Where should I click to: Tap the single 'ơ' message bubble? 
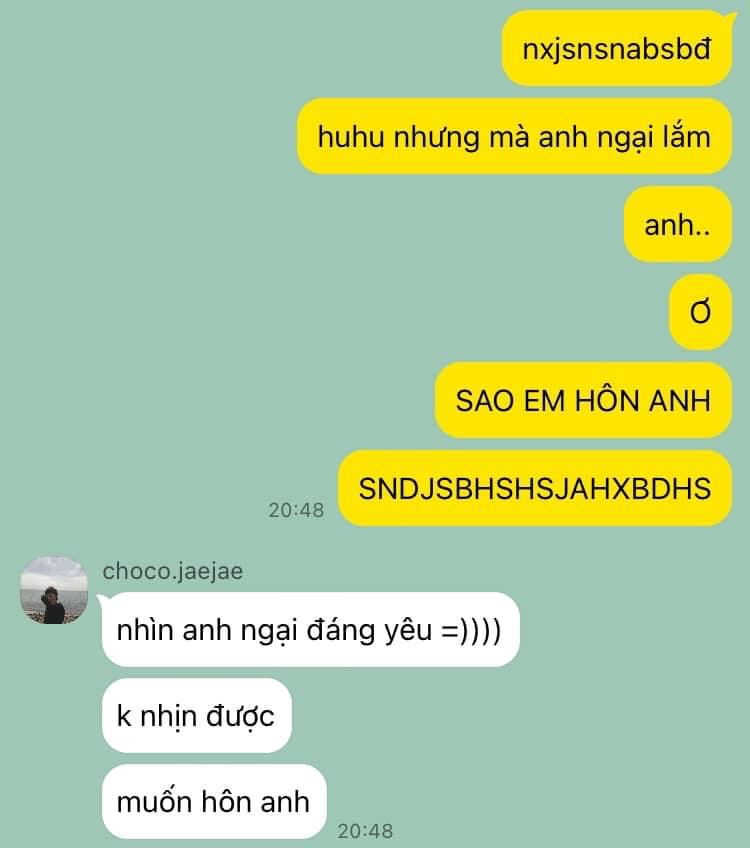tap(701, 312)
